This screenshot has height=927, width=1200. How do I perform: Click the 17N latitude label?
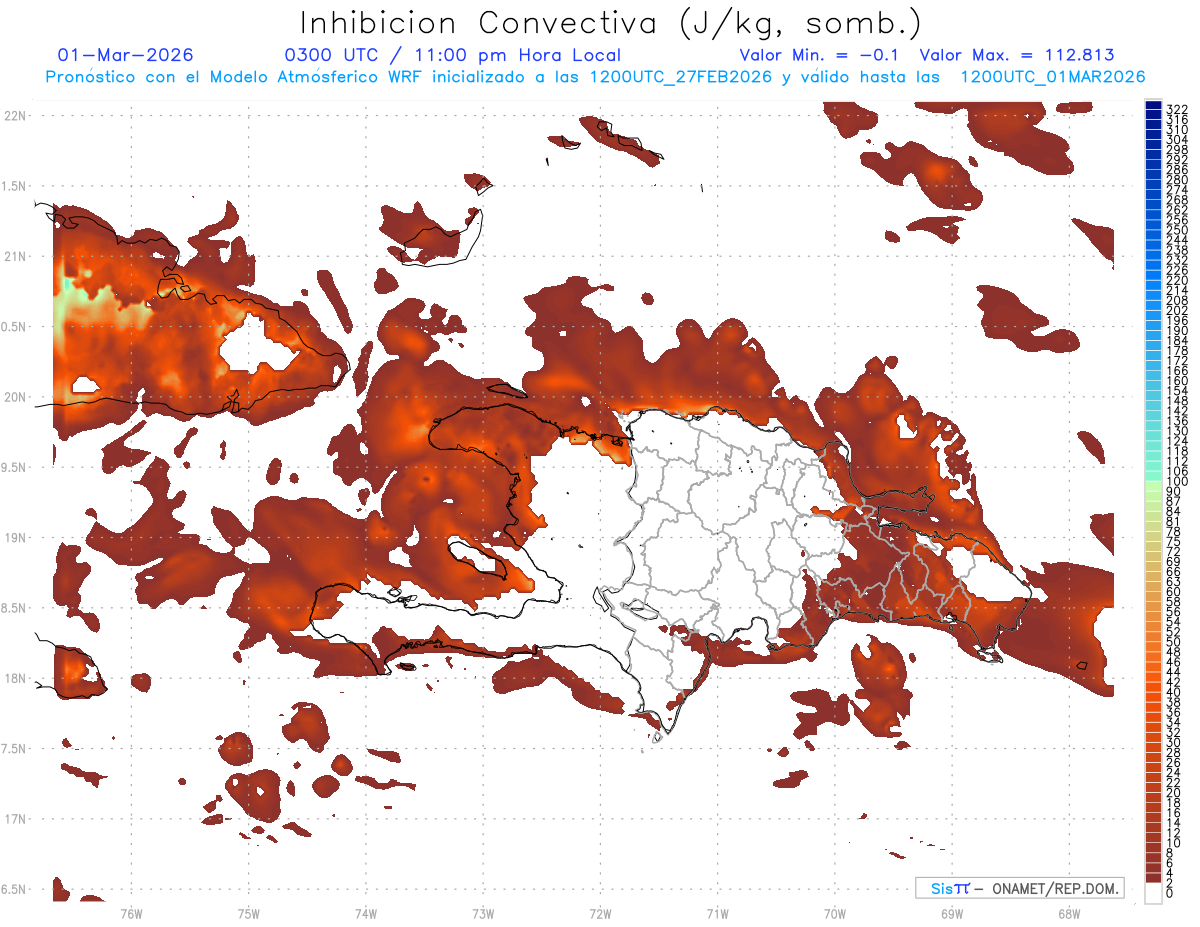click(15, 819)
